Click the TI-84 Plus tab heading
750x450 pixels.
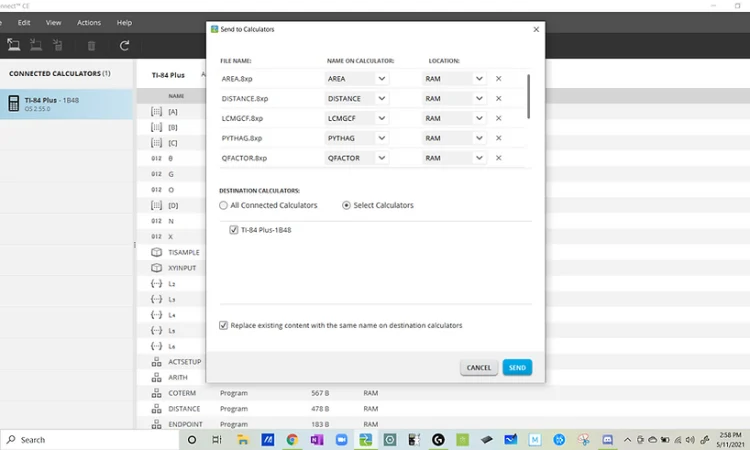click(168, 75)
